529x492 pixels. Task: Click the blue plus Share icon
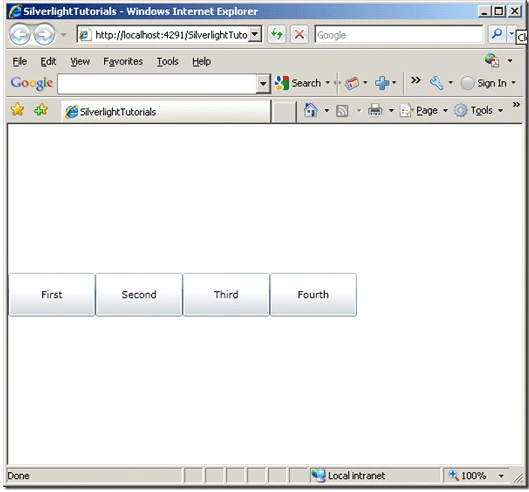click(382, 83)
